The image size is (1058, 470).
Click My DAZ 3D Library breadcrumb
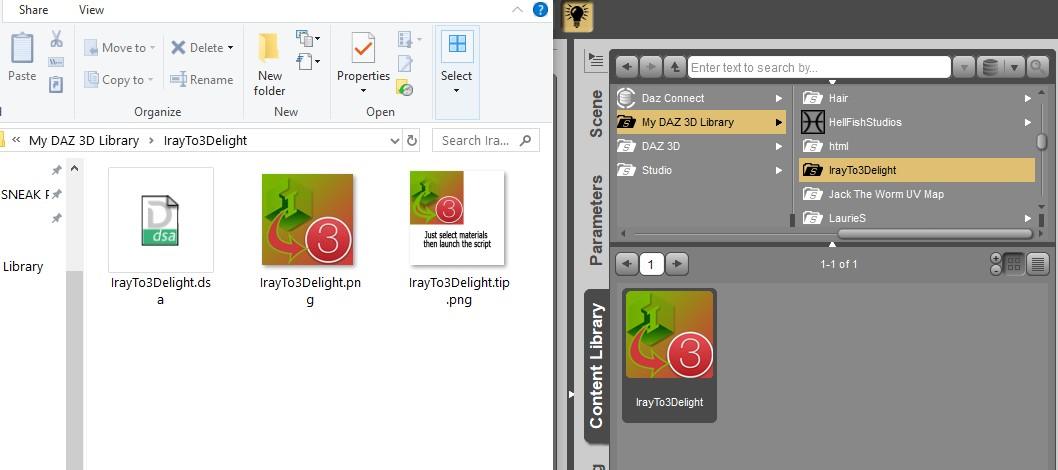pyautogui.click(x=84, y=140)
